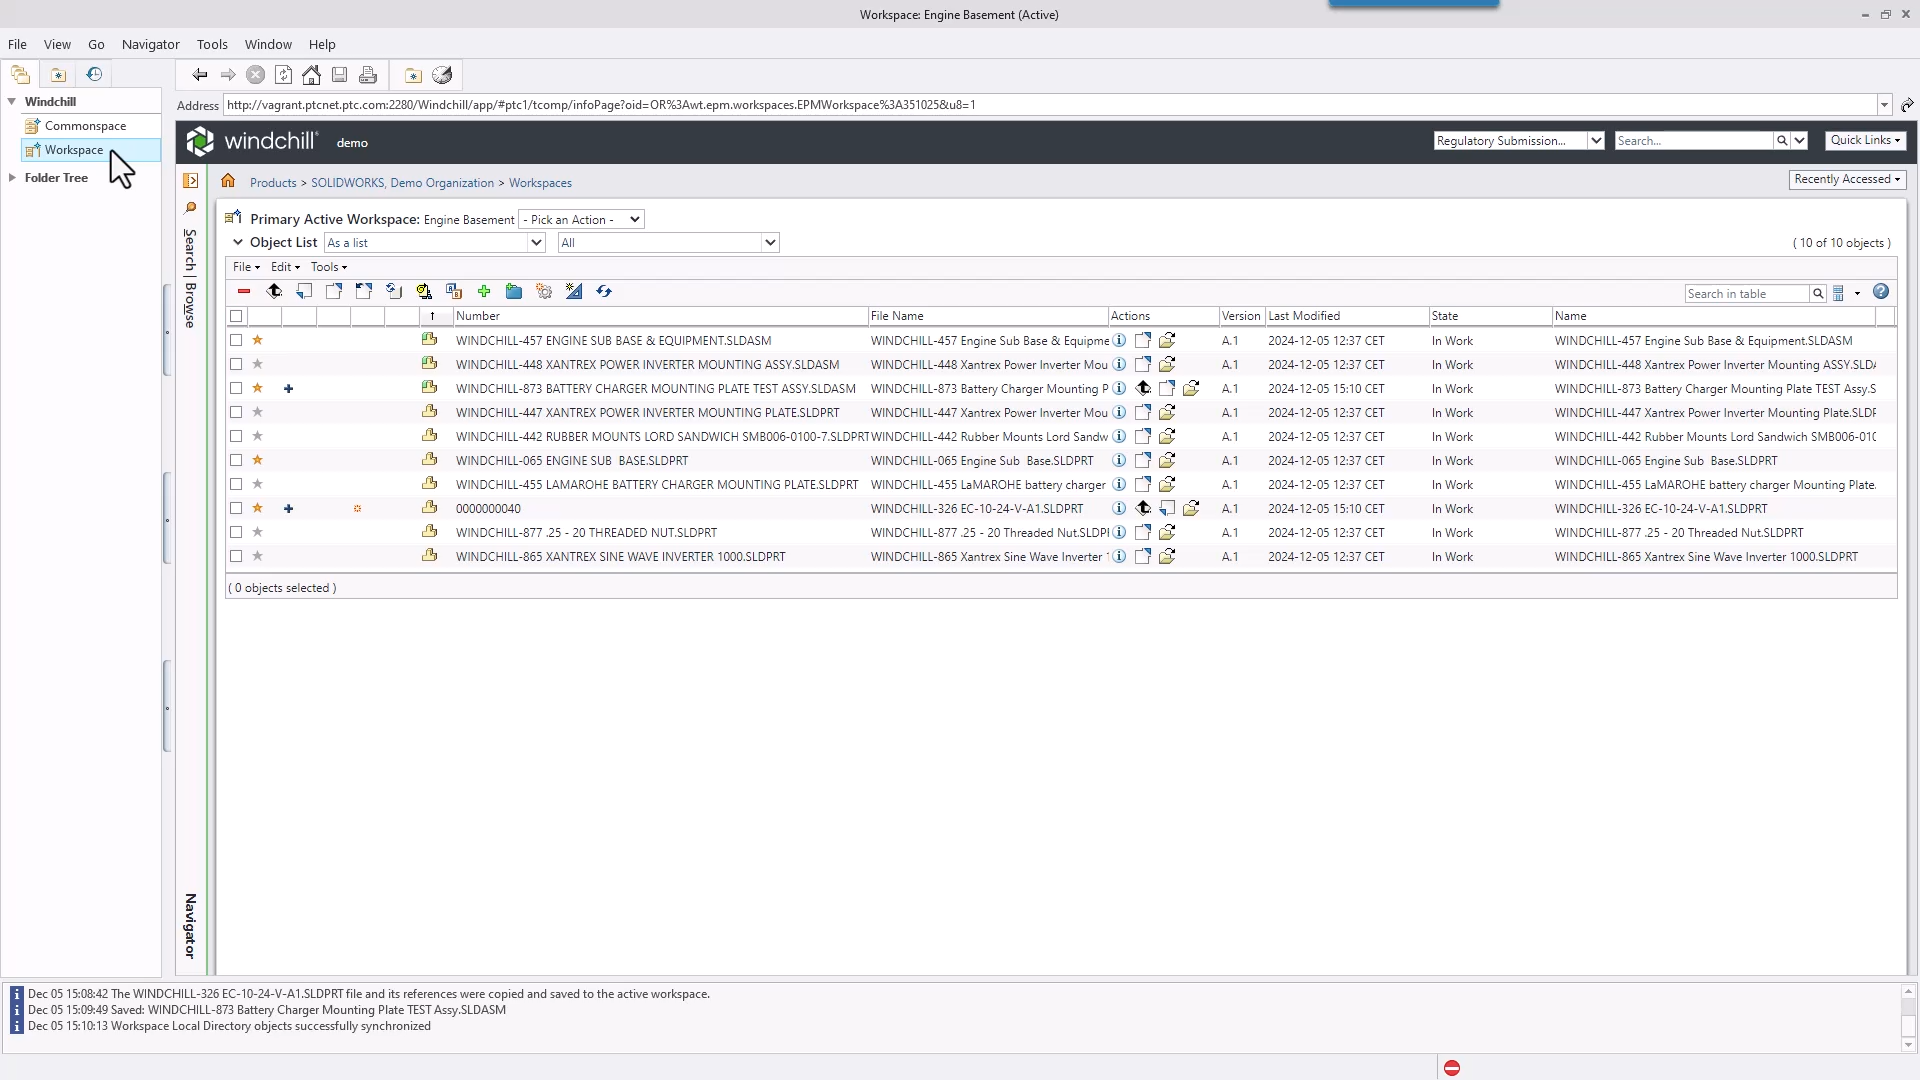The width and height of the screenshot is (1920, 1080).
Task: Open the 'As a list' view dropdown
Action: click(435, 243)
